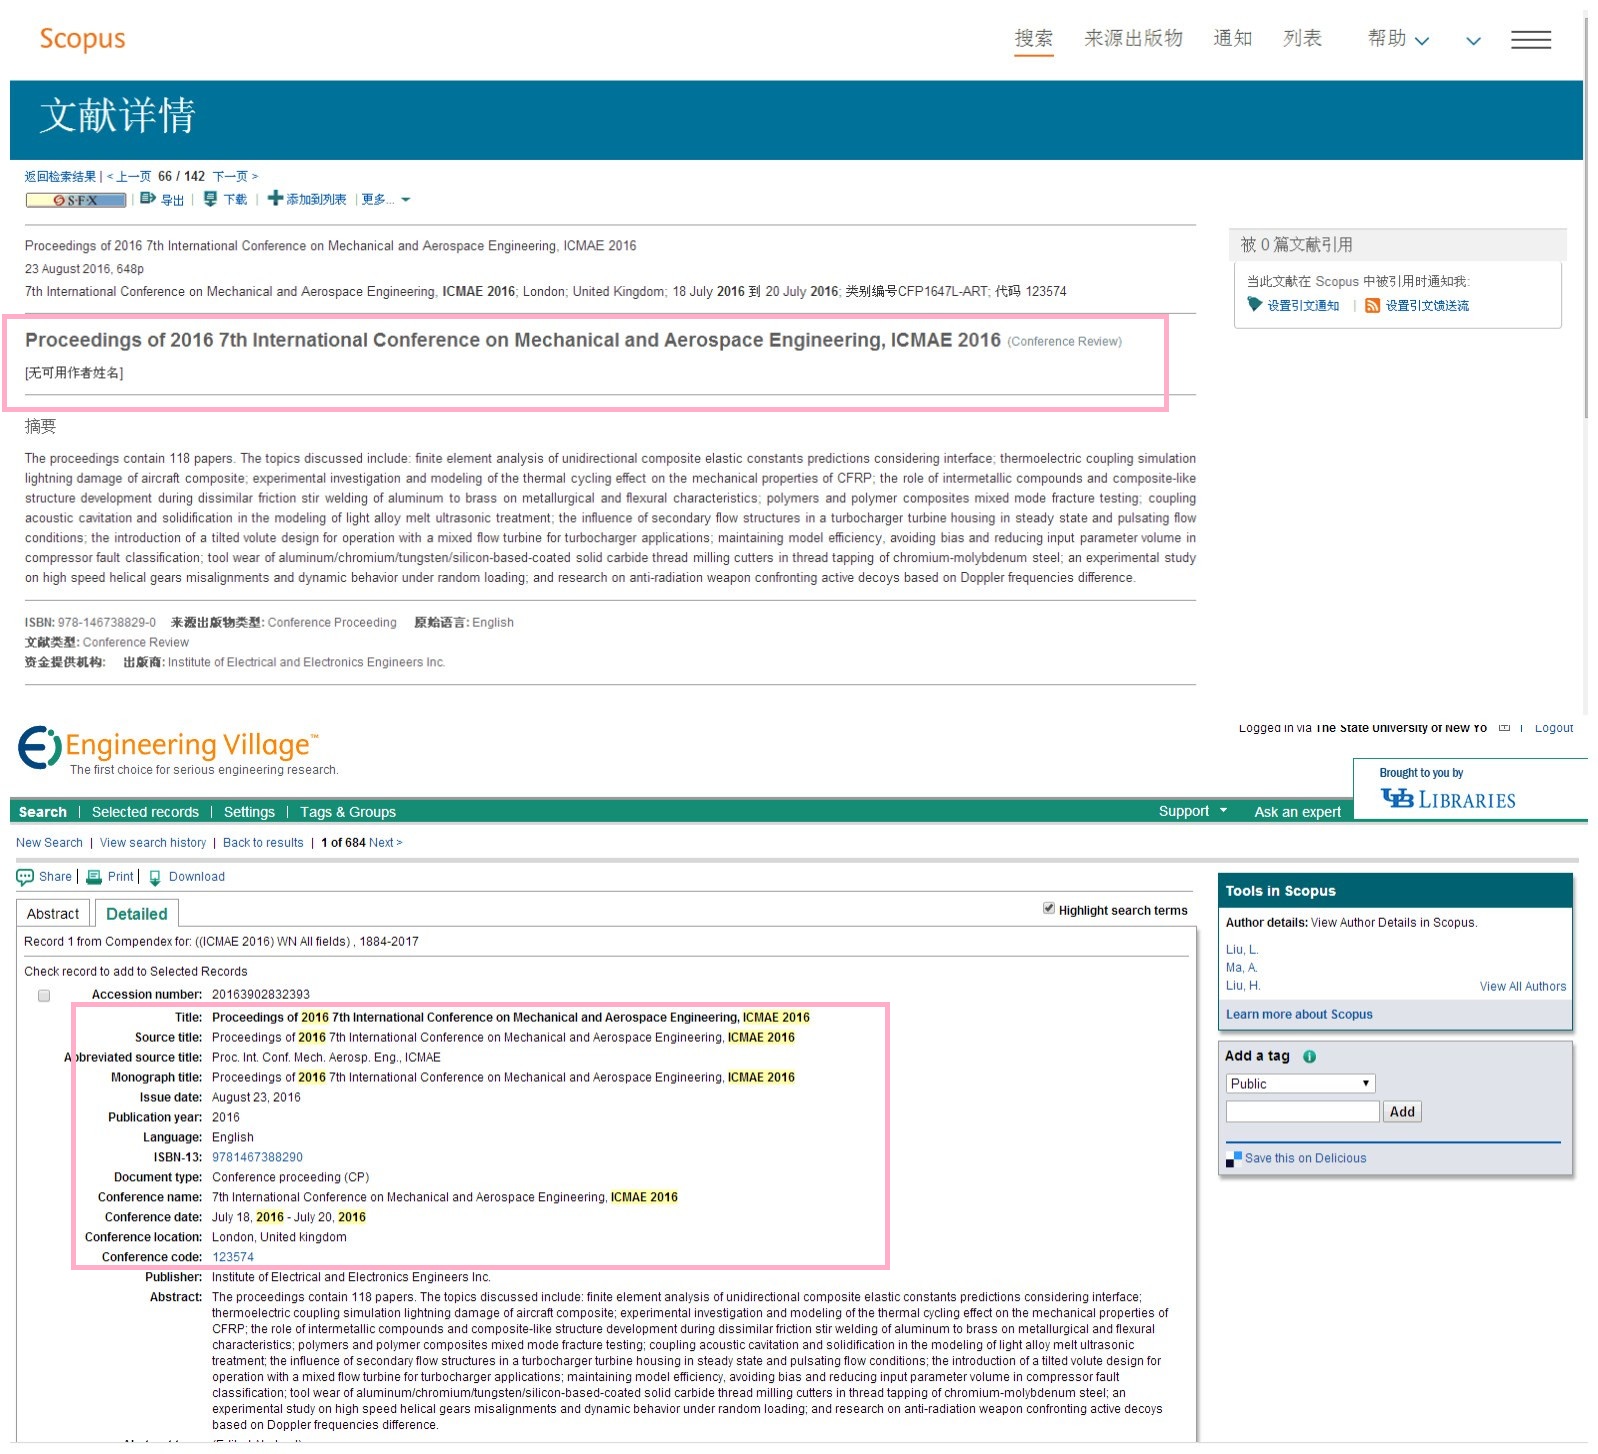This screenshot has width=1598, height=1454.
Task: Click the download (下载) icon in Scopus
Action: [210, 199]
